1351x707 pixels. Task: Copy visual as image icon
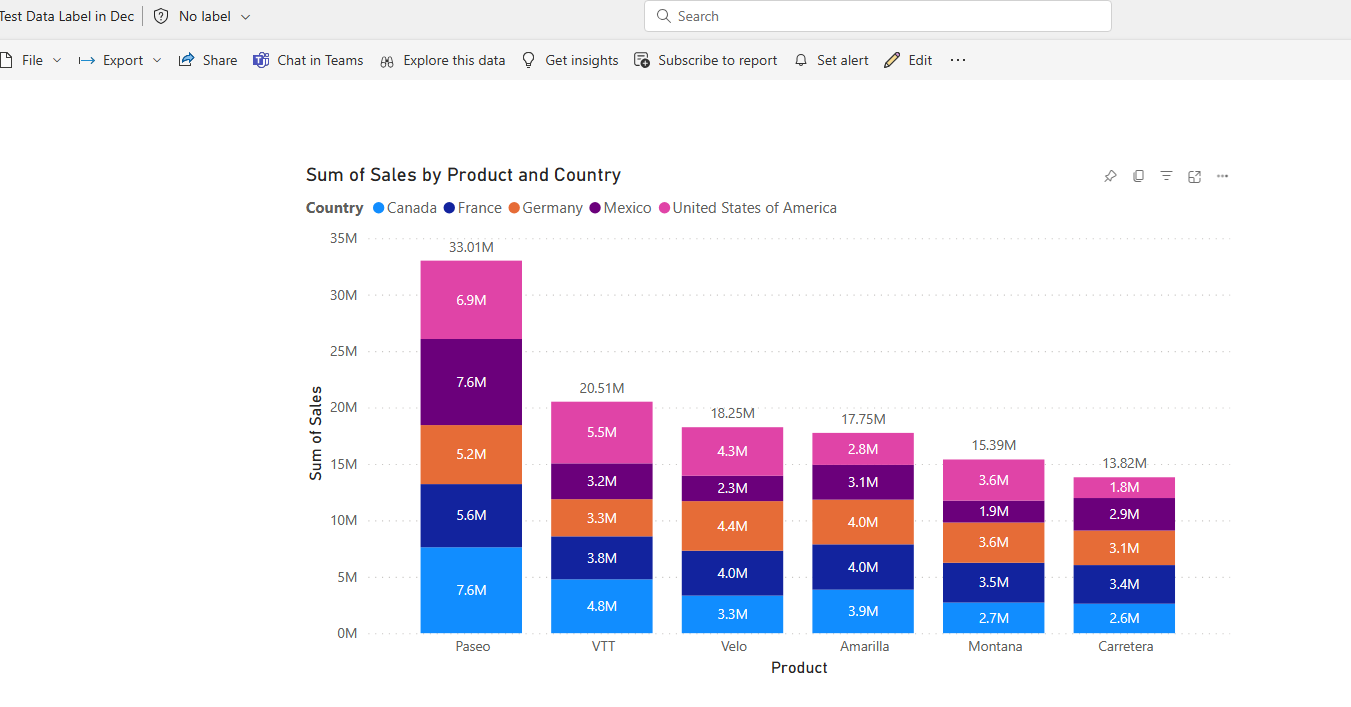[1138, 176]
